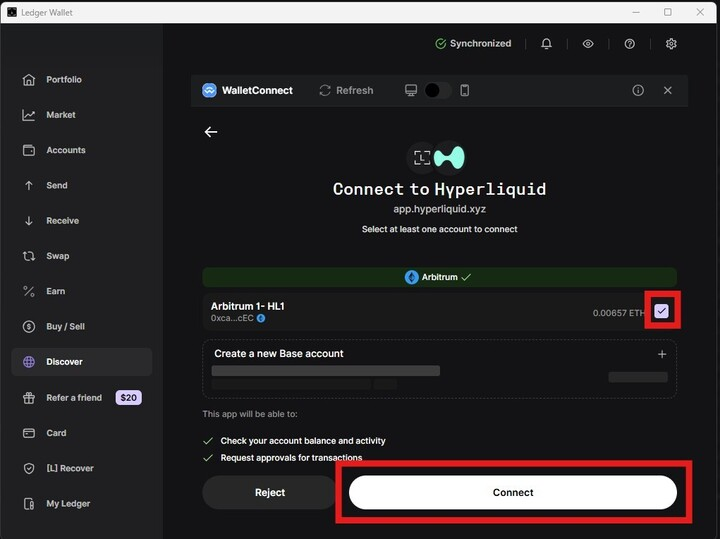Maximize the Ledger Wallet window
Screen dimensions: 720x539
click(668, 12)
